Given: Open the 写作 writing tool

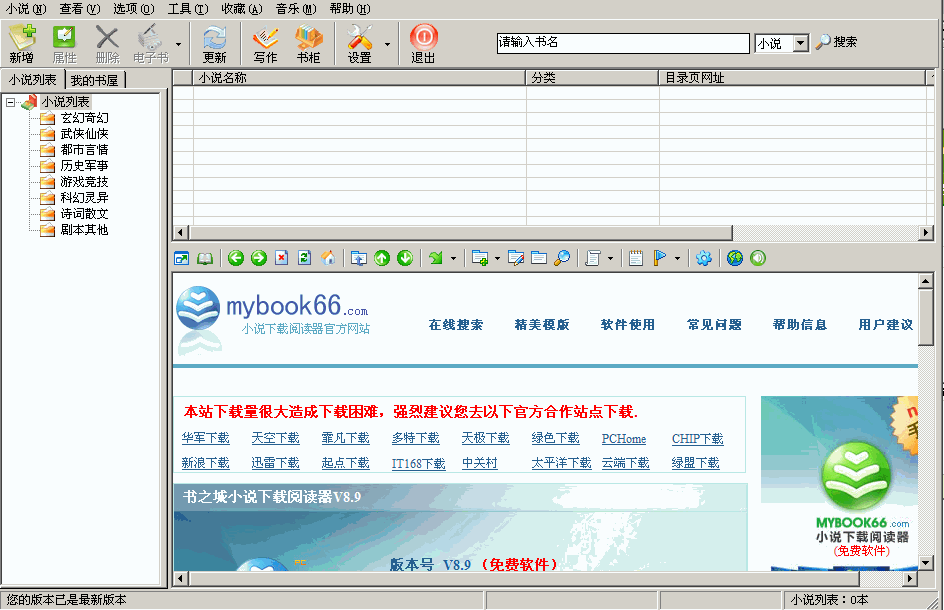Looking at the screenshot, I should [x=265, y=44].
